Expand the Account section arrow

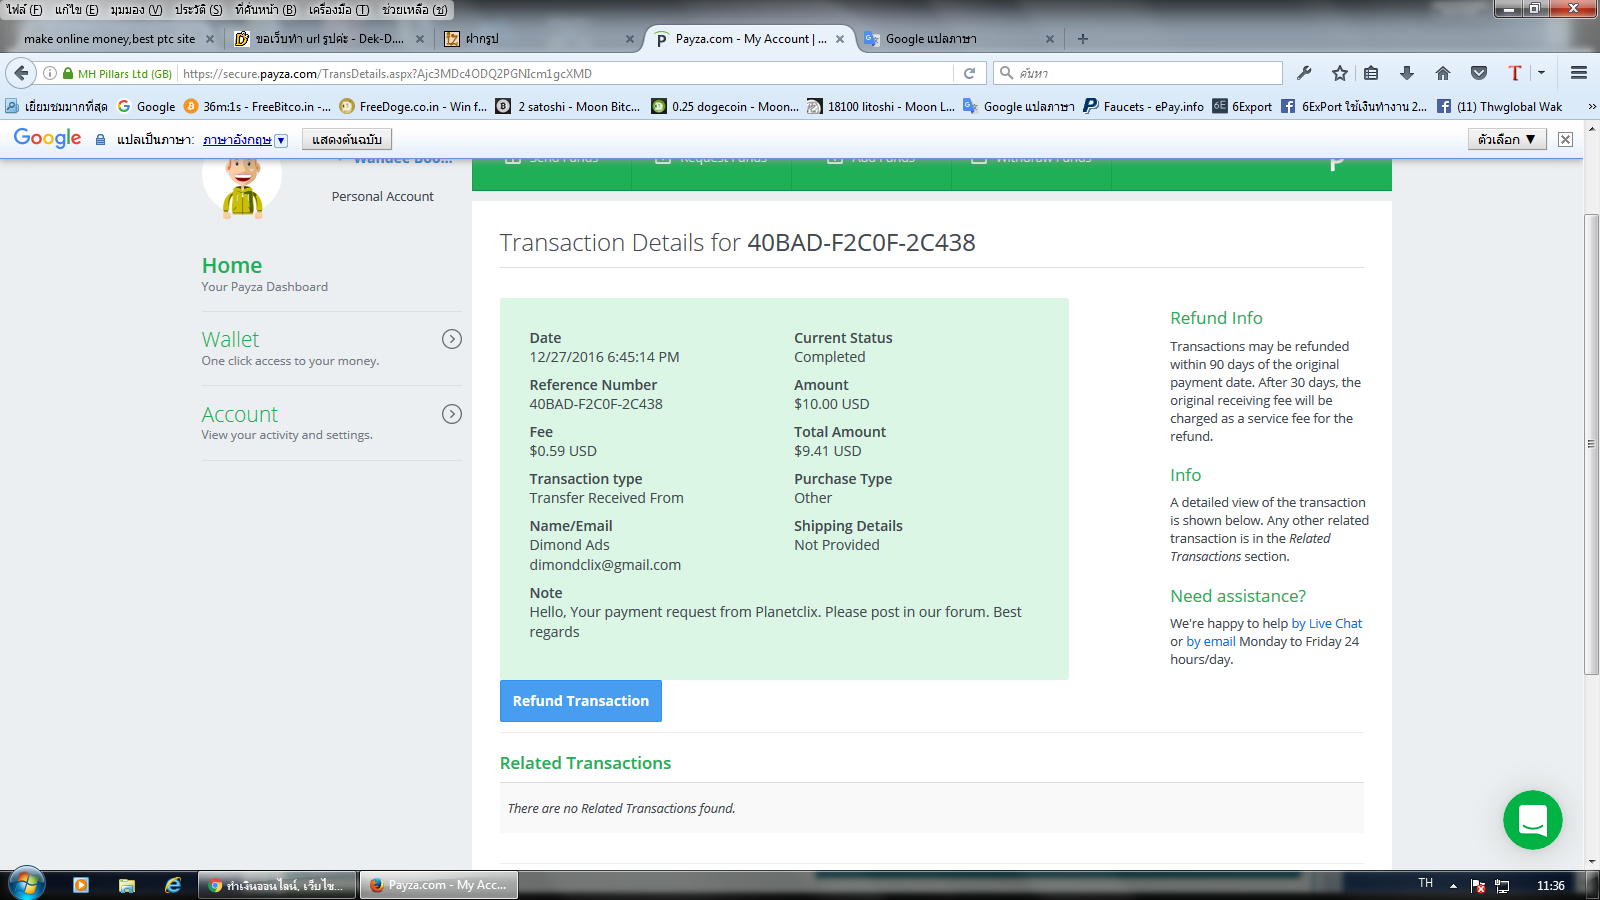[452, 414]
